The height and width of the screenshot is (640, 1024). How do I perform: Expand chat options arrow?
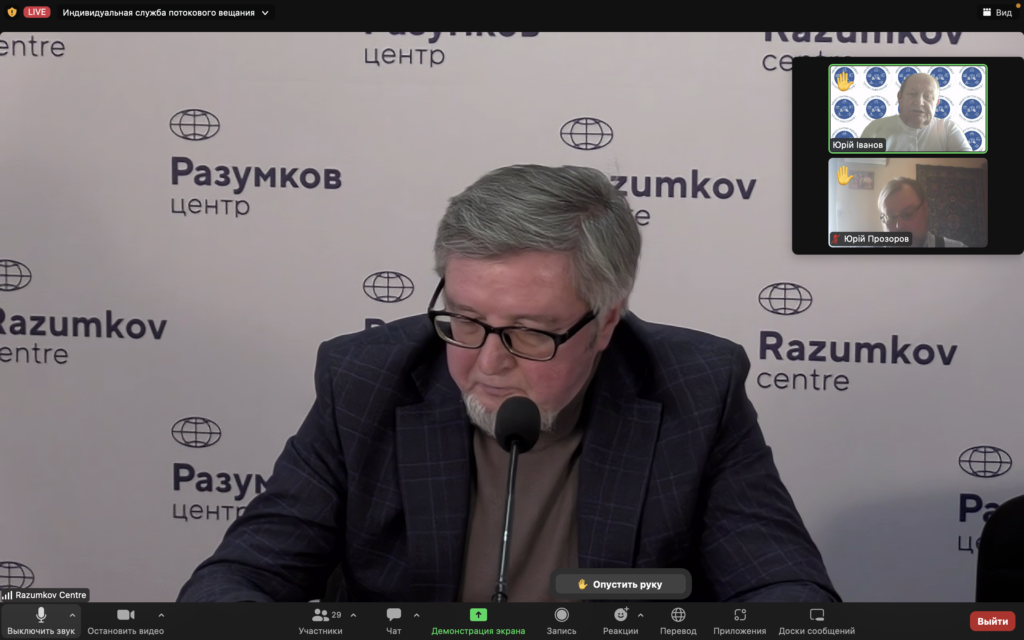(x=417, y=615)
